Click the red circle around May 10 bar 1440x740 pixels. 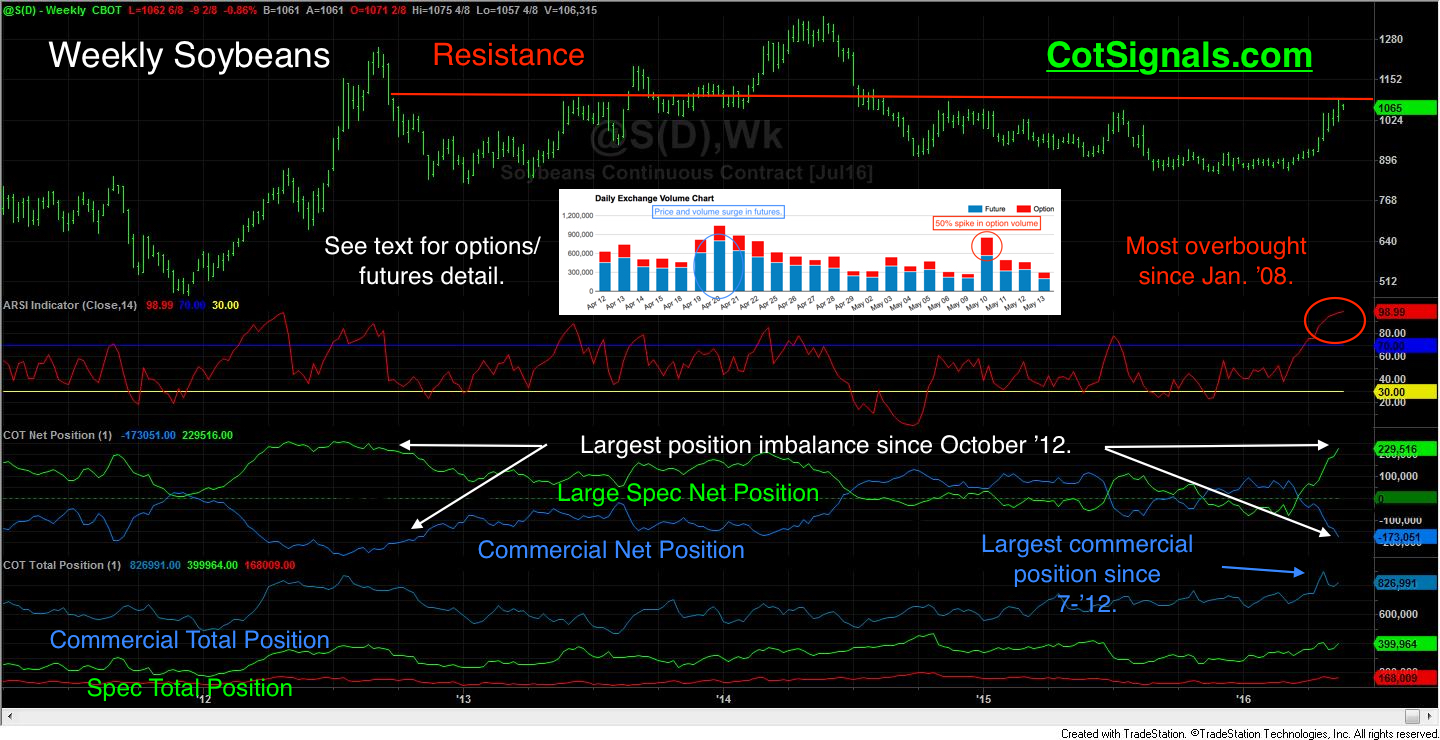point(987,245)
